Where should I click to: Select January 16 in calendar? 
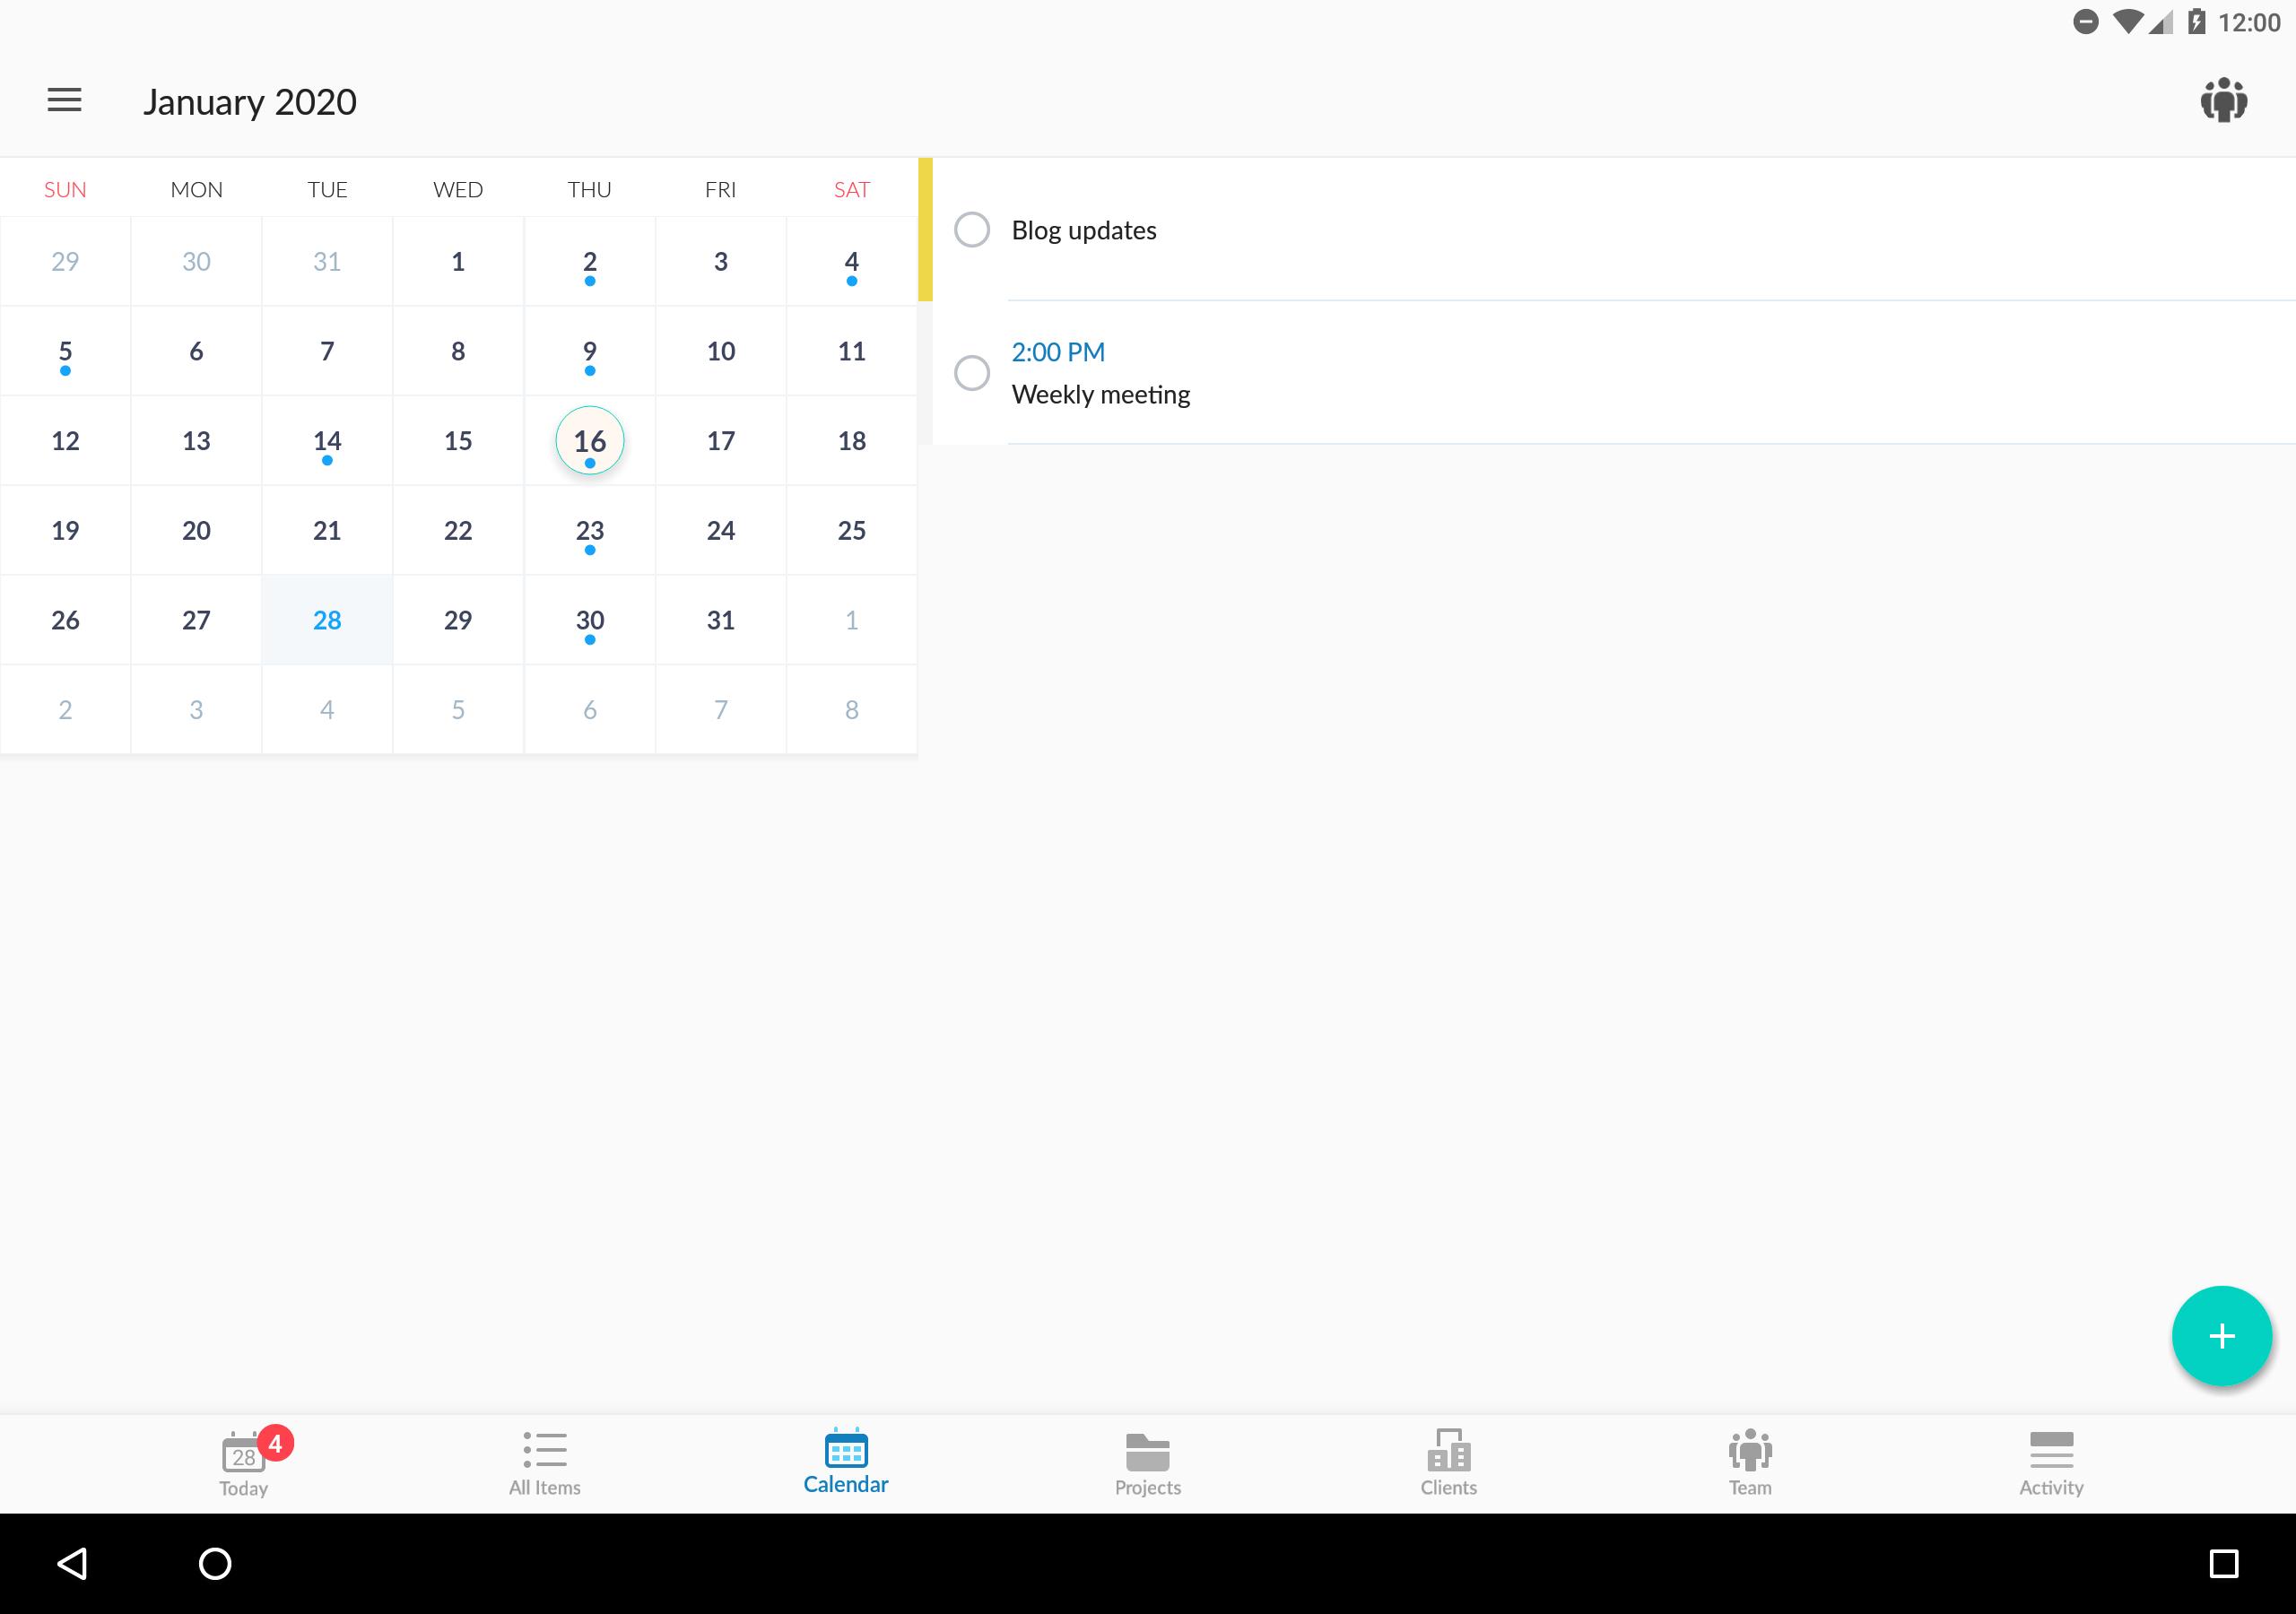(x=590, y=441)
